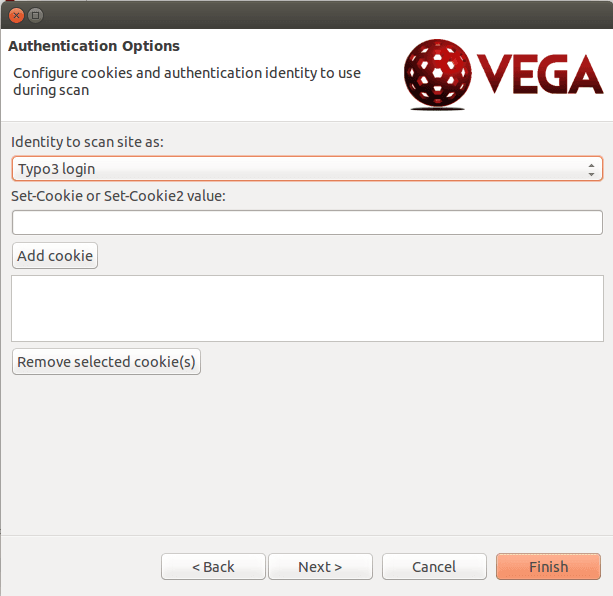Open the Typo3 login identity dropdown

pyautogui.click(x=307, y=169)
